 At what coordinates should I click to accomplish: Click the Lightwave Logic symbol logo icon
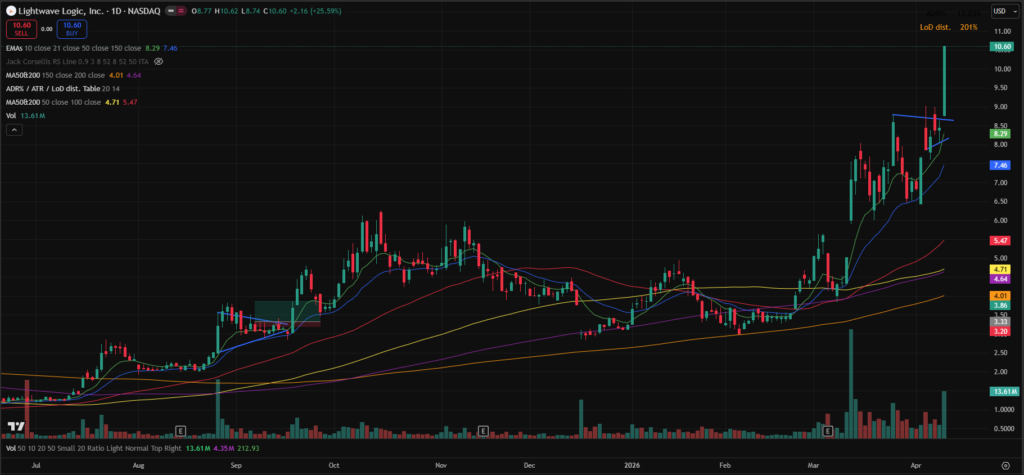point(10,10)
